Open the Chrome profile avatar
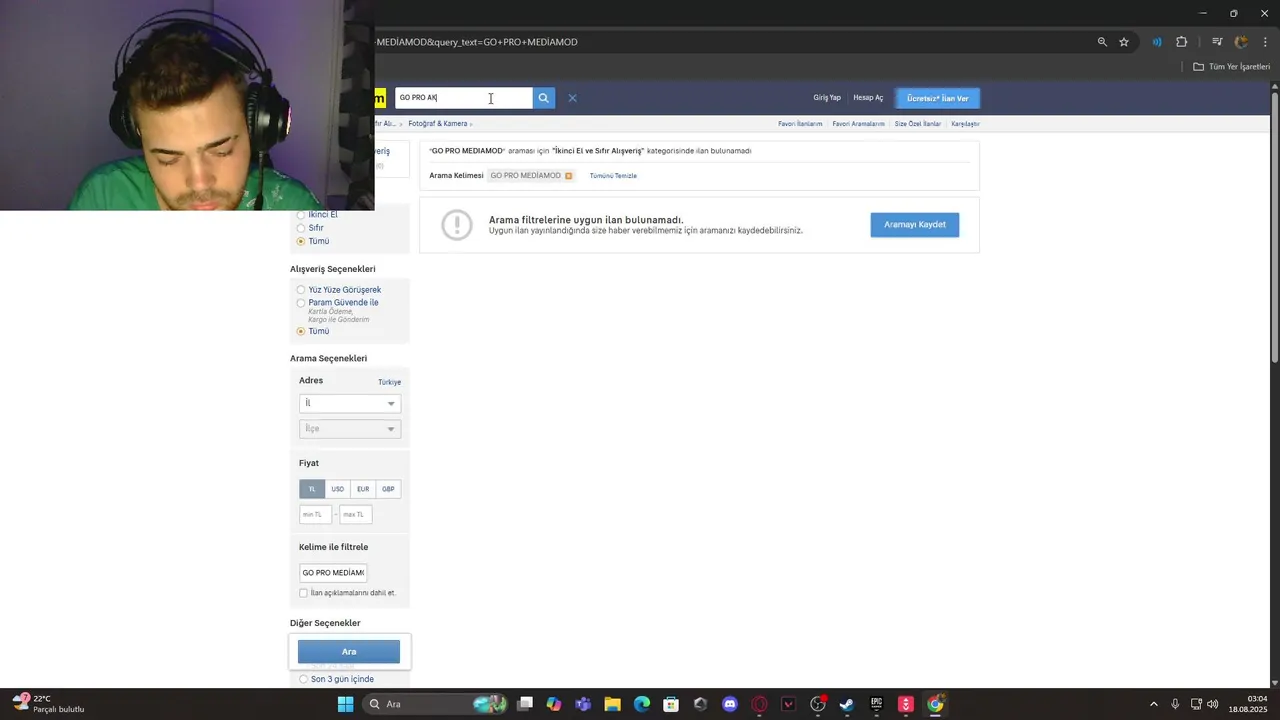This screenshot has width=1280, height=720. pyautogui.click(x=1242, y=42)
